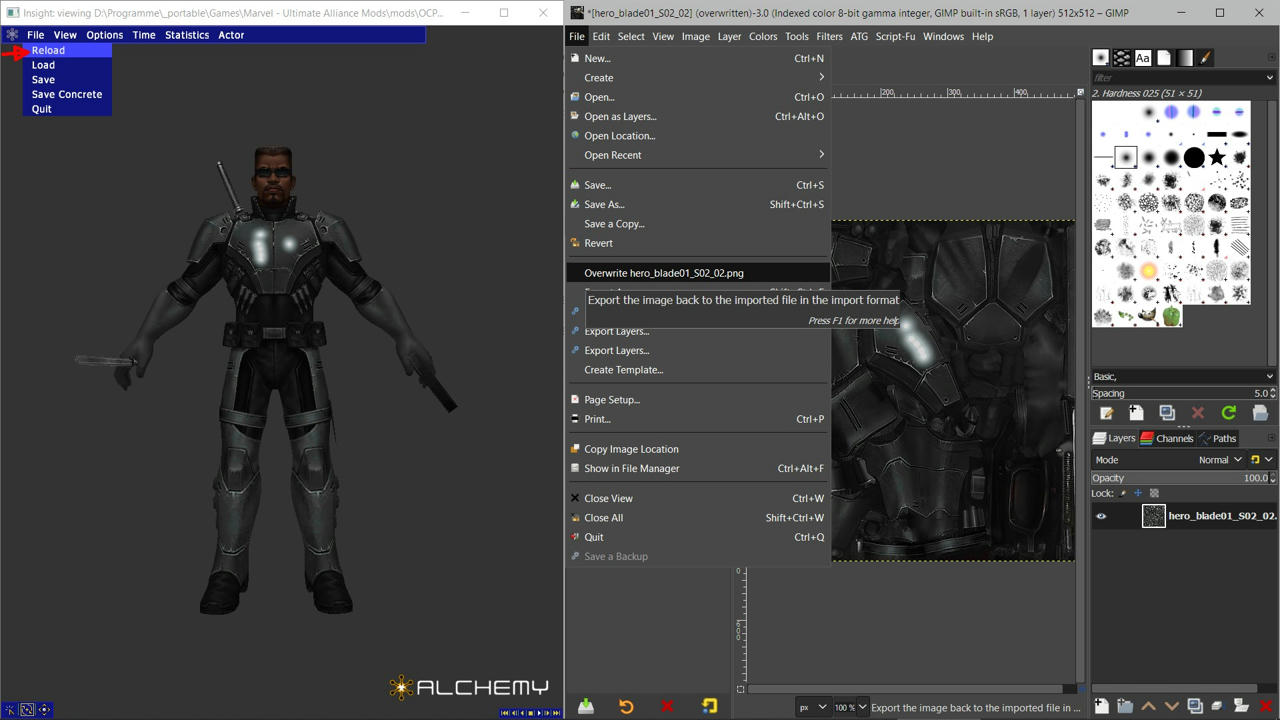
Task: Click the orange restore tool preset icon
Action: click(626, 706)
